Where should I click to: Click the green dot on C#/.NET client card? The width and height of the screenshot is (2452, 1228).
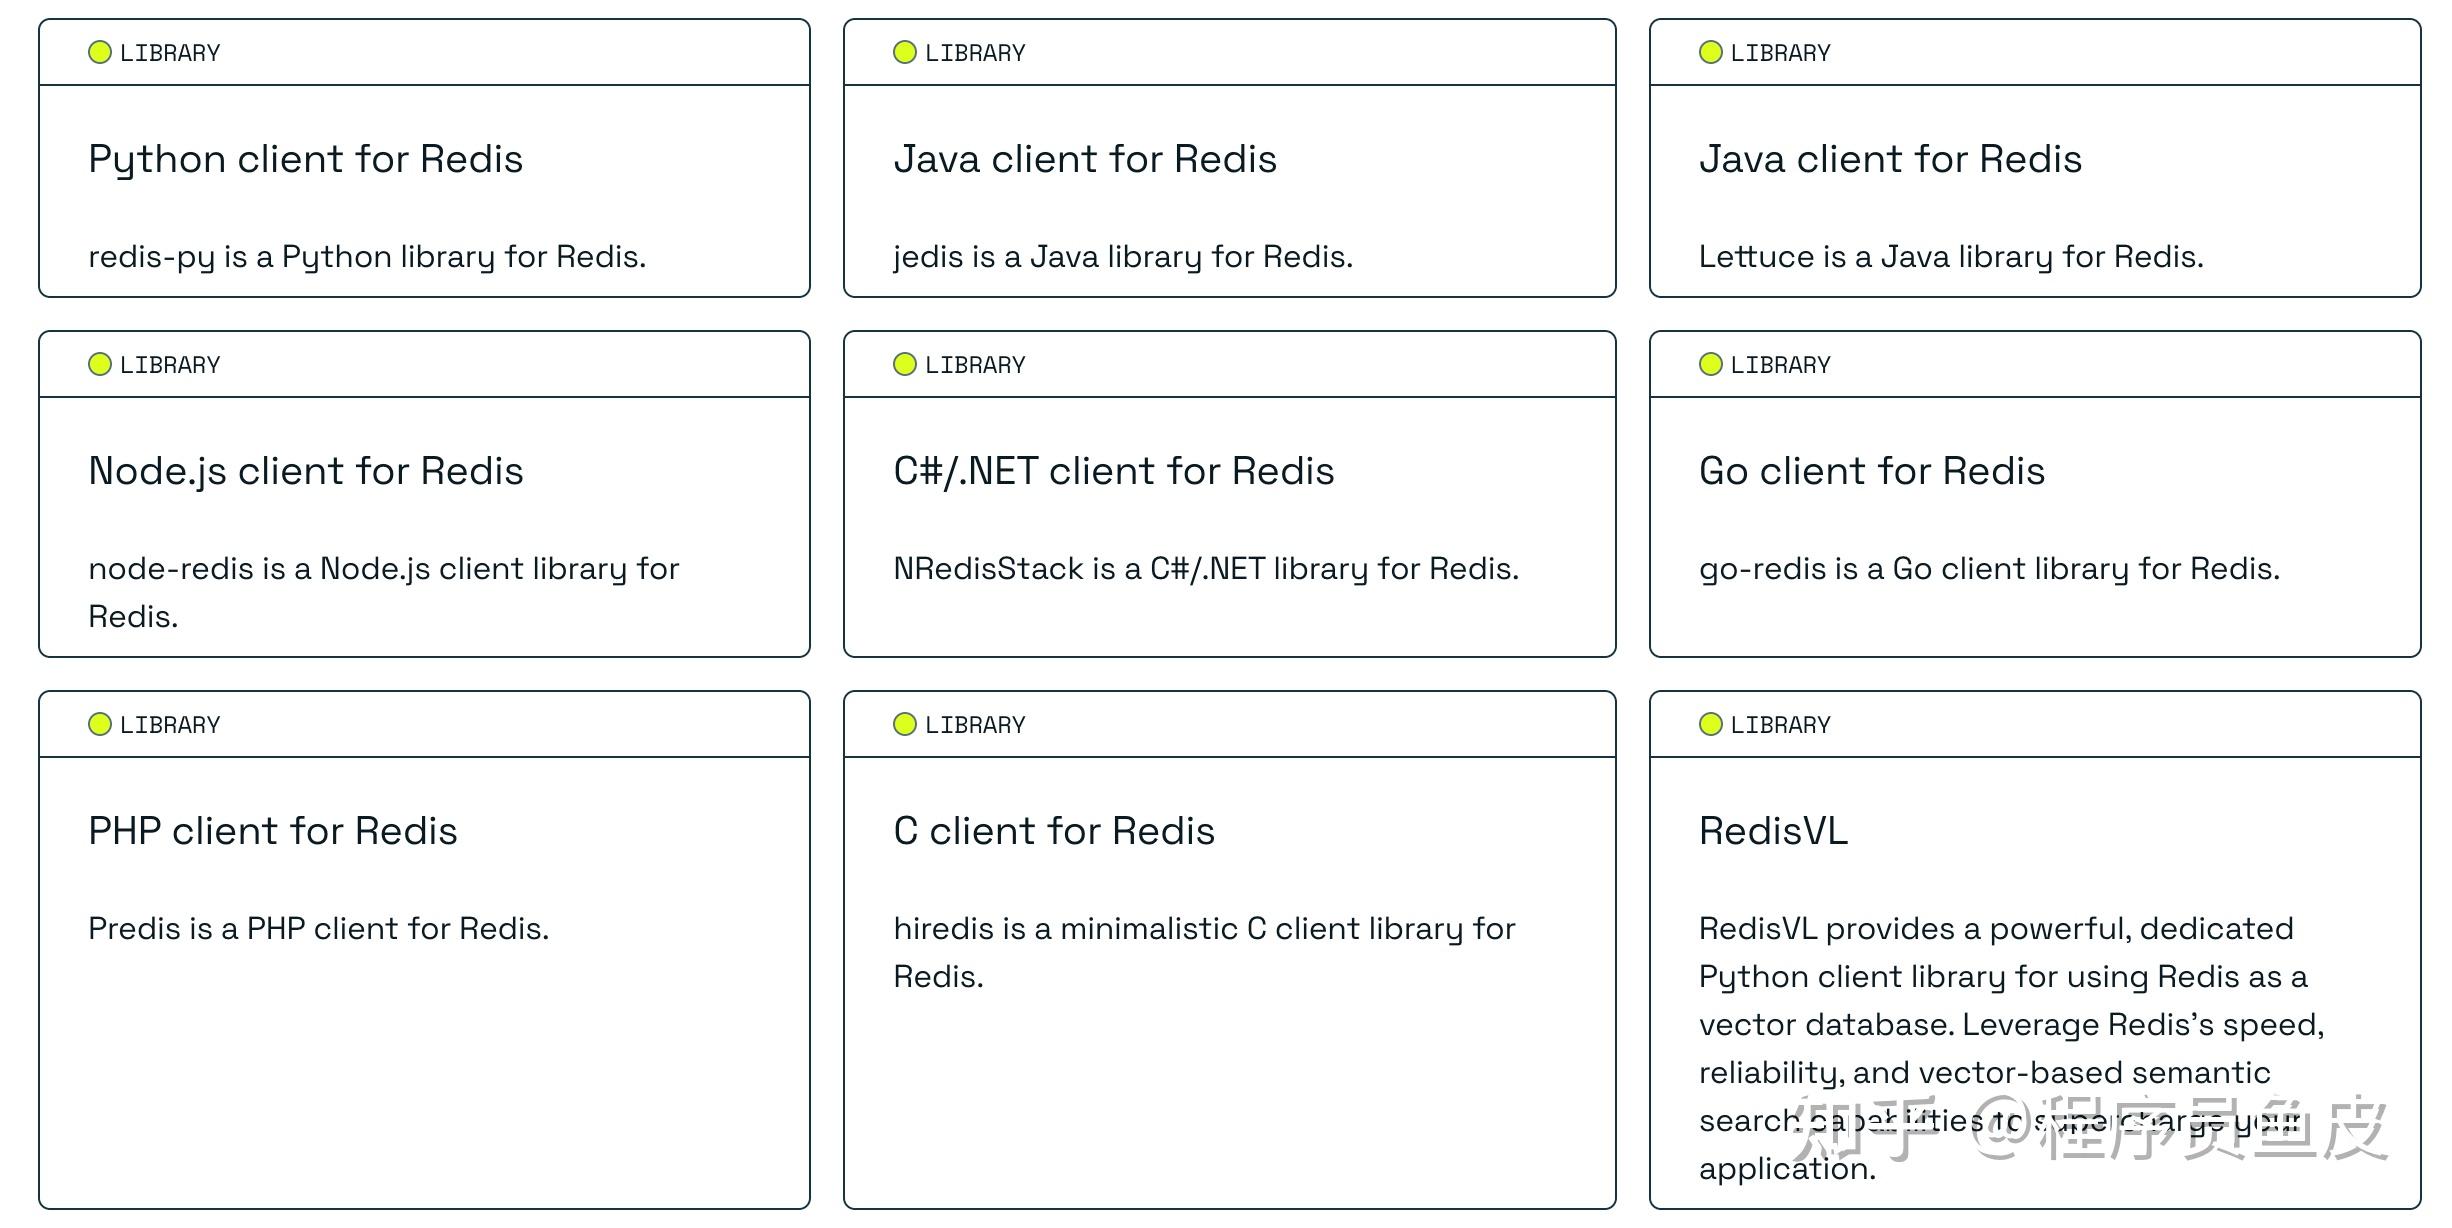[905, 364]
